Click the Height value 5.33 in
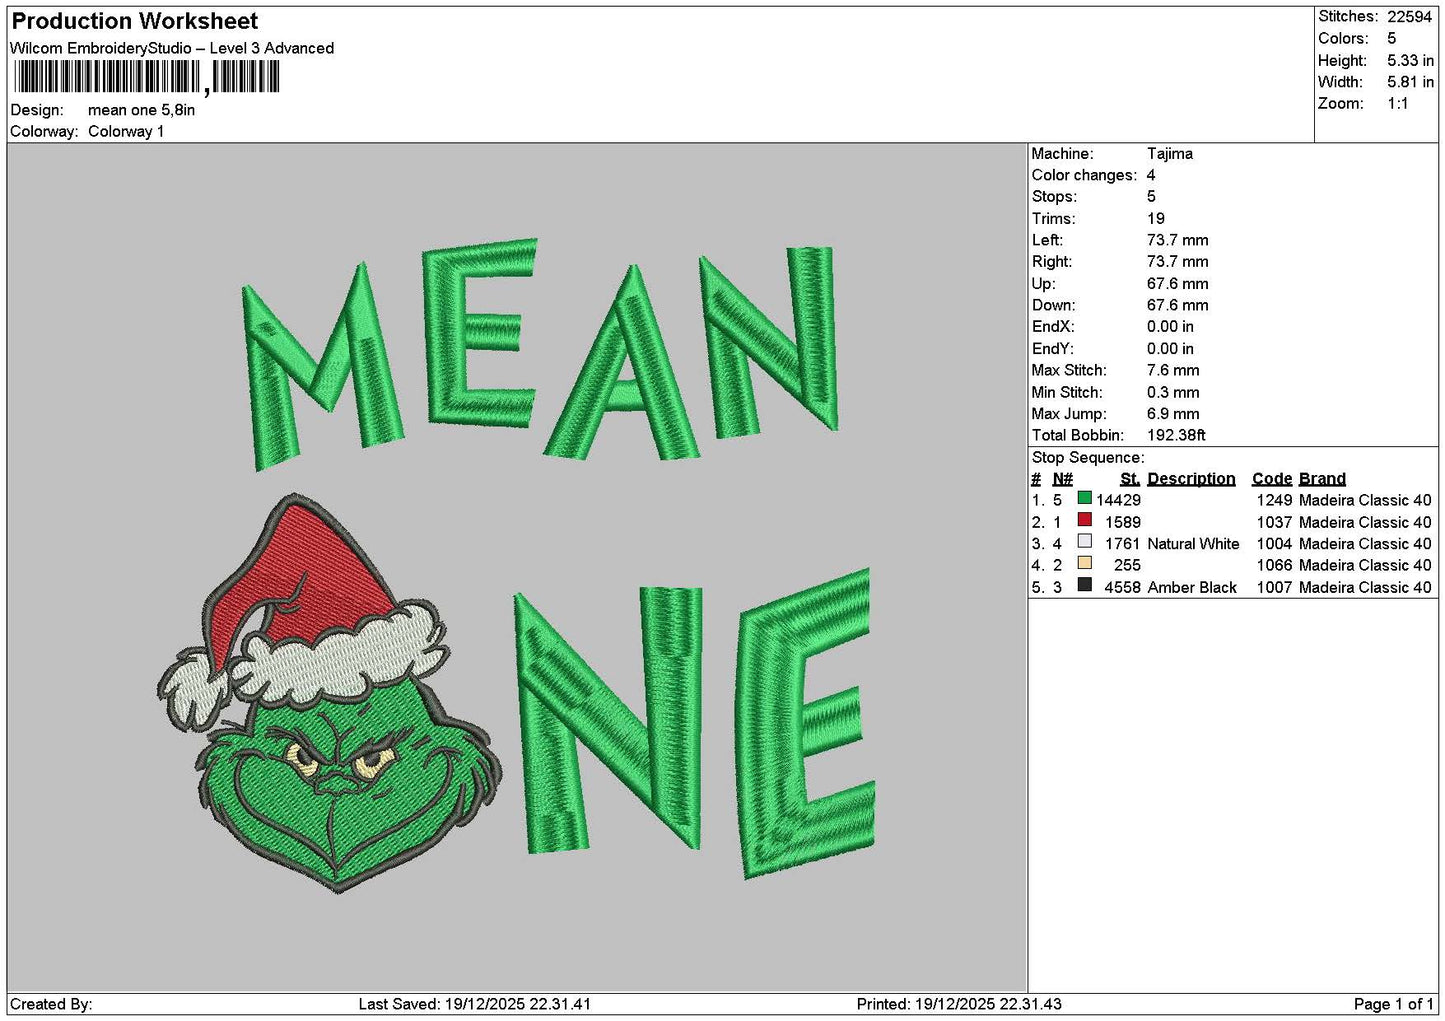Image resolution: width=1445 pixels, height=1021 pixels. pyautogui.click(x=1410, y=60)
